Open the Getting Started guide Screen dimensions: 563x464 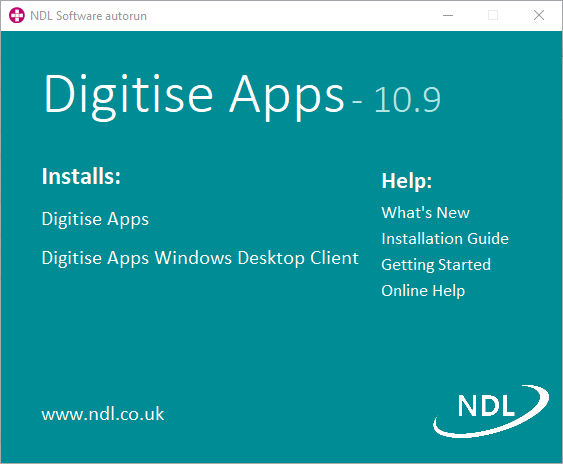pos(436,265)
